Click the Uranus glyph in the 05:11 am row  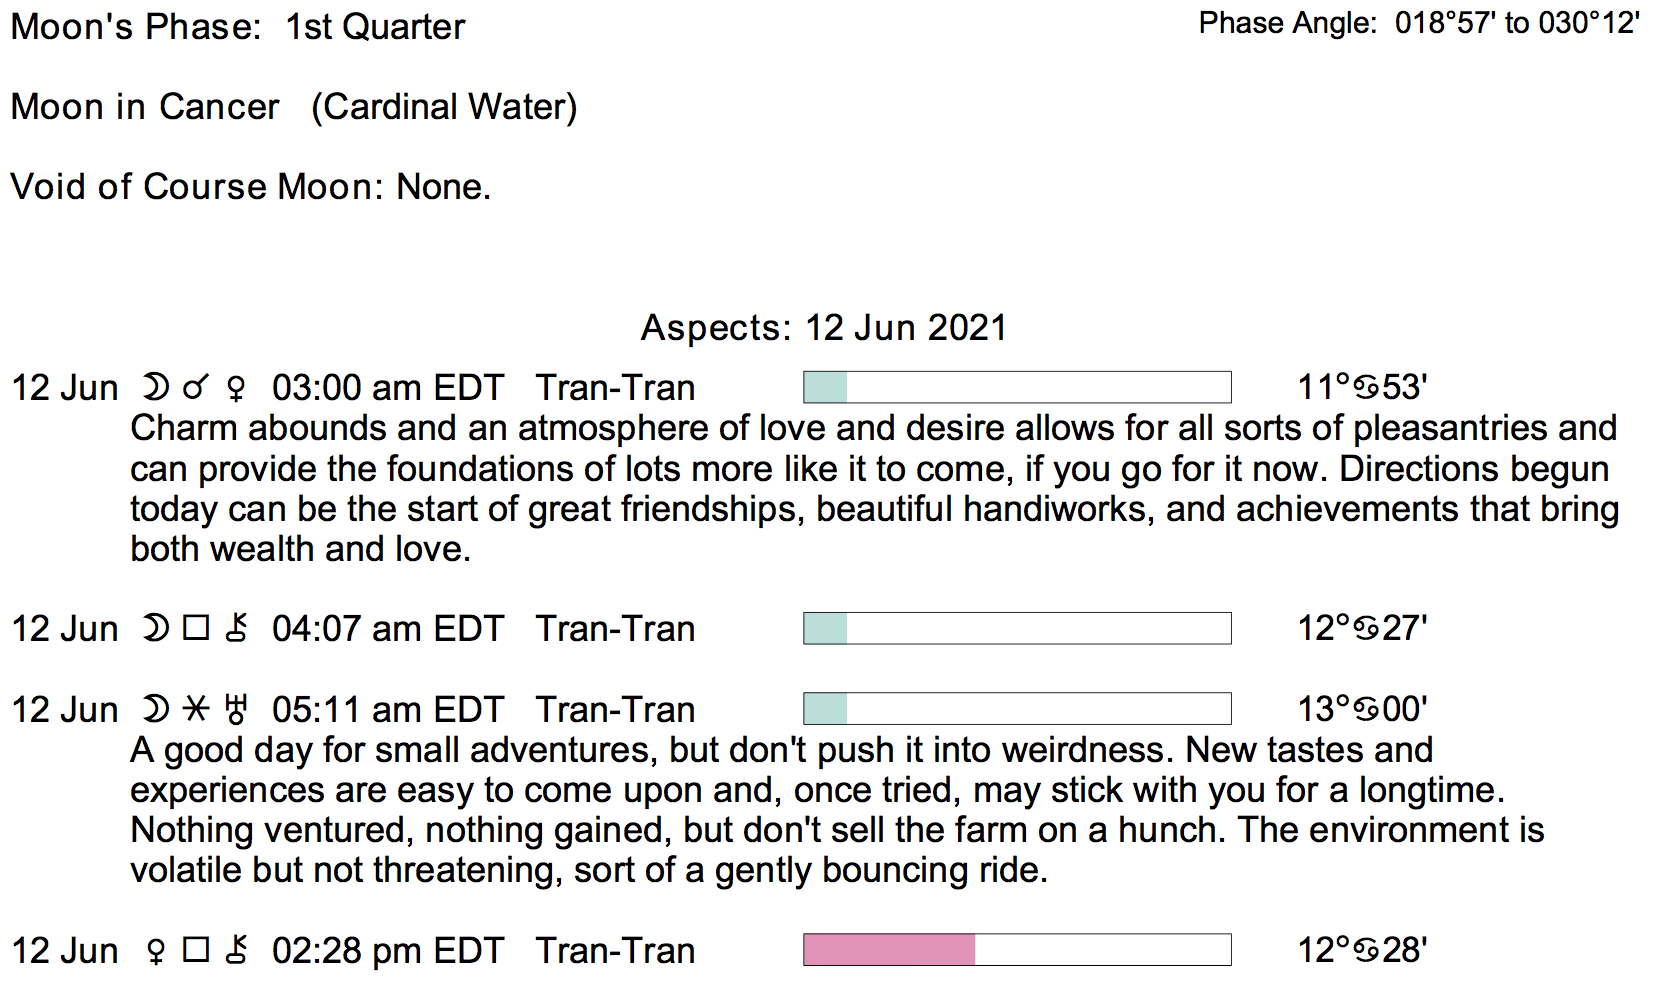tap(236, 710)
